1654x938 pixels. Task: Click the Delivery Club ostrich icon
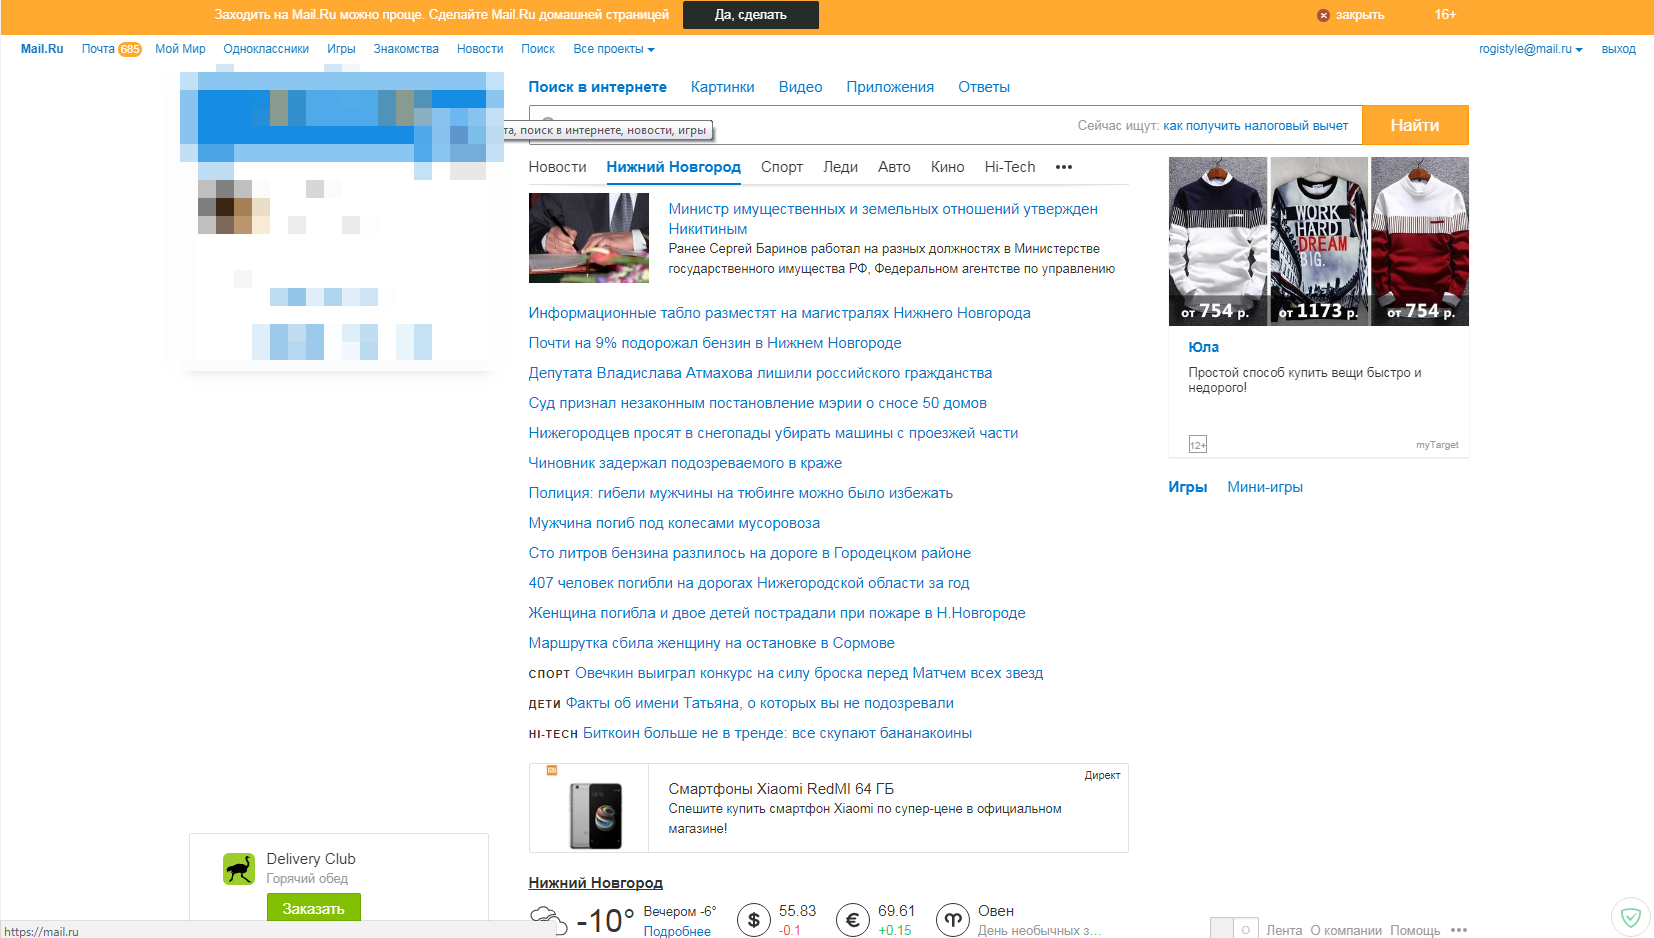click(x=239, y=868)
